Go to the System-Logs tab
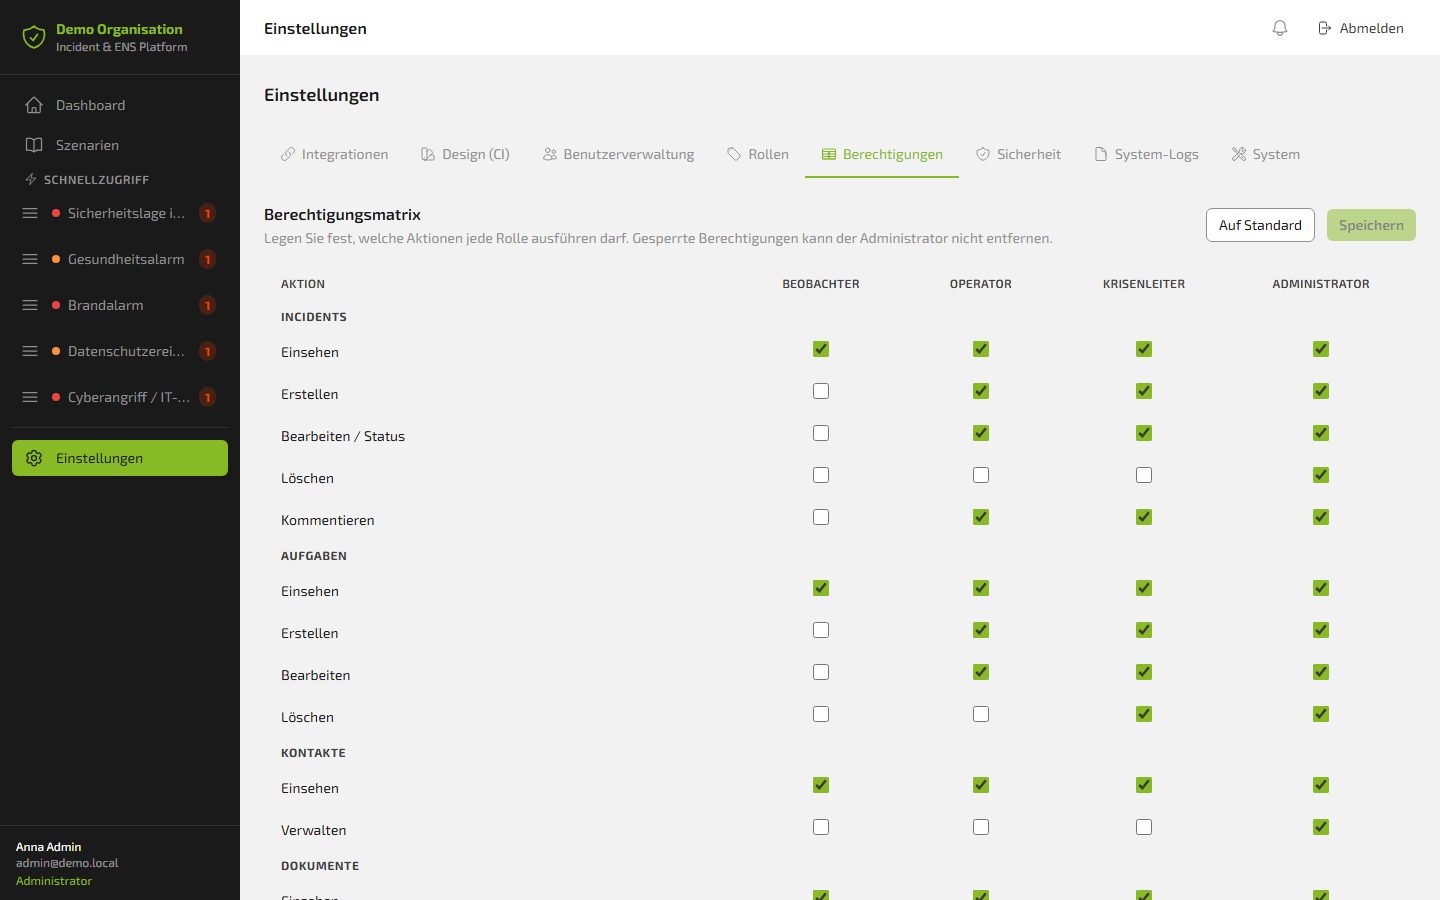The width and height of the screenshot is (1440, 900). click(1146, 154)
